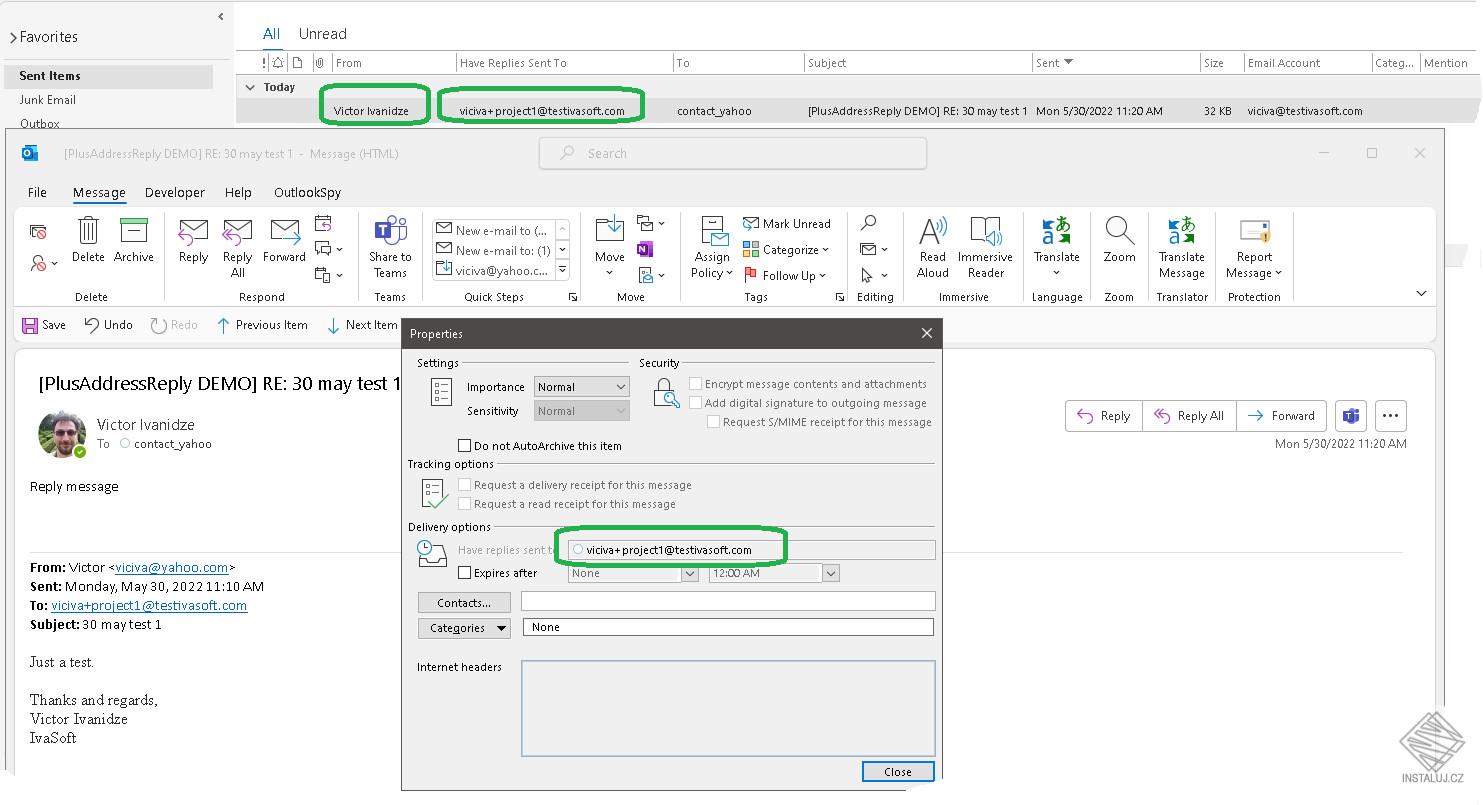Open the Follow Up dropdown

click(x=787, y=276)
